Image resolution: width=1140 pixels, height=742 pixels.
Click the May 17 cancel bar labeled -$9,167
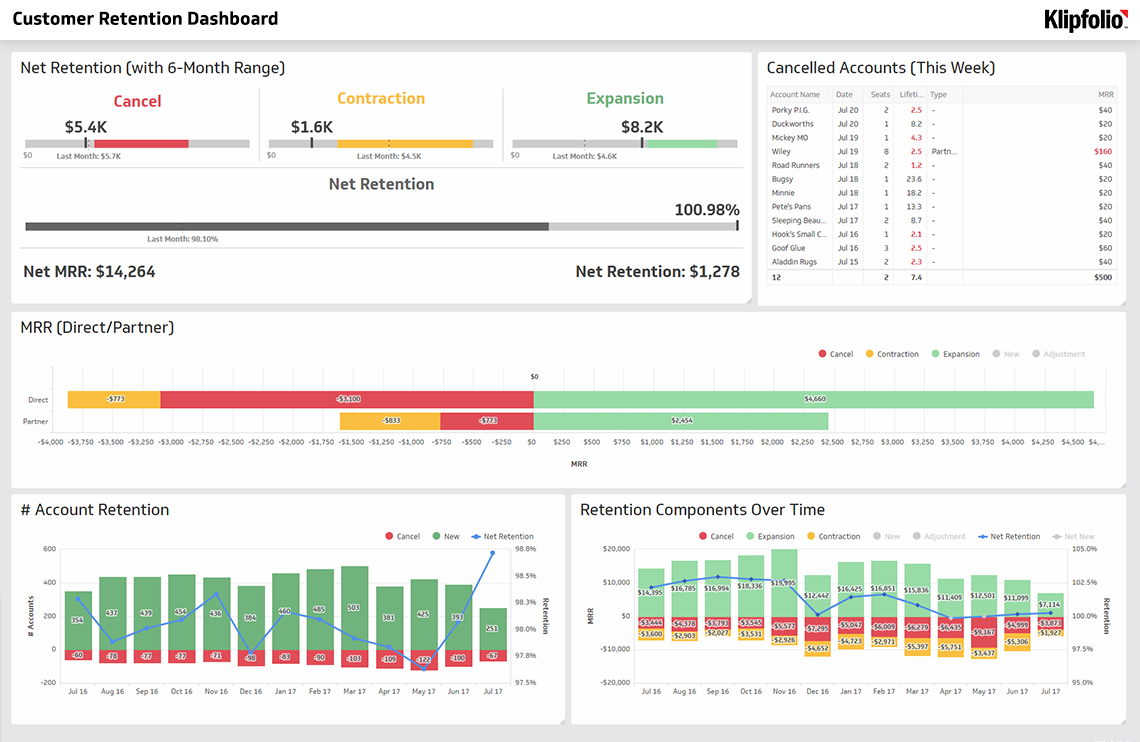(984, 633)
